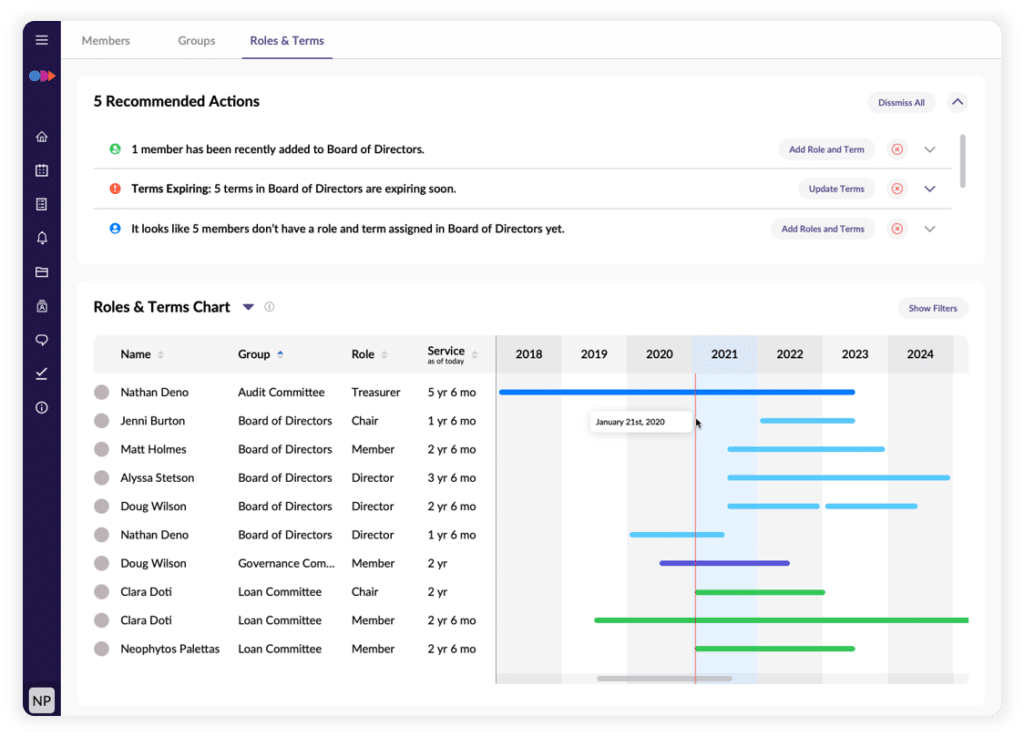The height and width of the screenshot is (737, 1024).
Task: Click the Dismiss All button
Action: tap(901, 103)
